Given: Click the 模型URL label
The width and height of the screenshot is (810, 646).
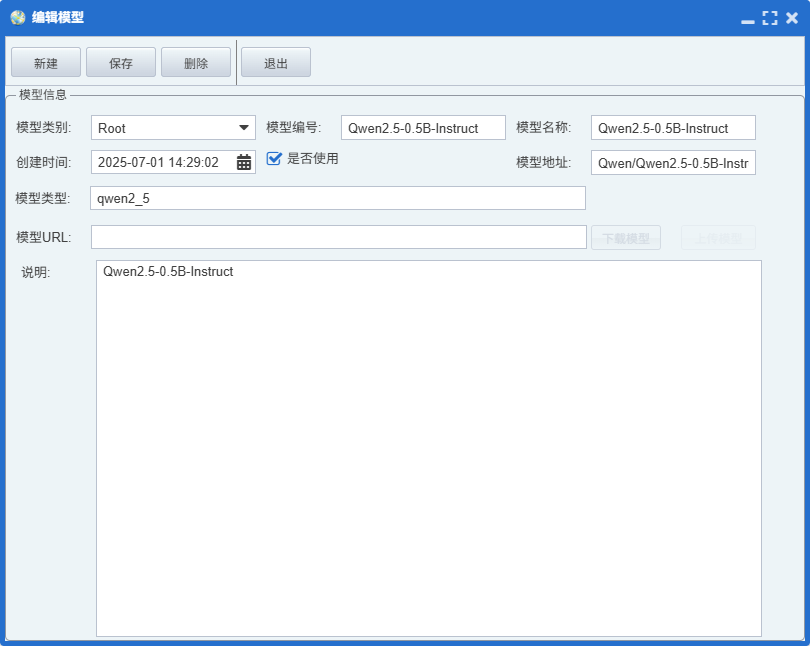Looking at the screenshot, I should tap(44, 238).
